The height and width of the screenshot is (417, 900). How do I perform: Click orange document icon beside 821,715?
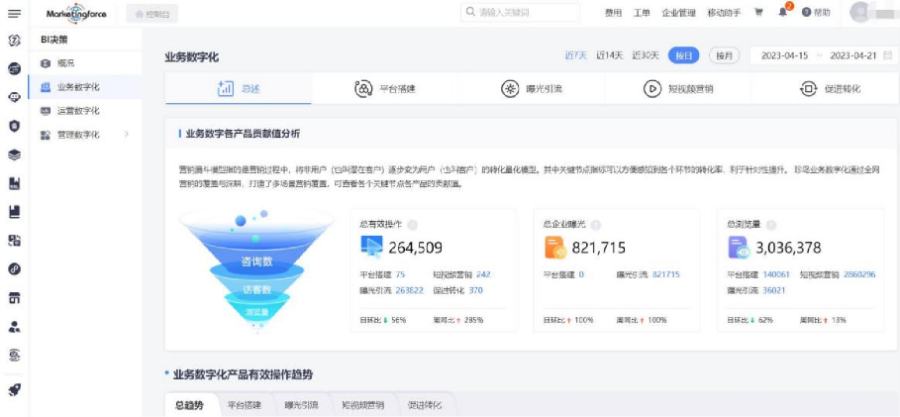tap(555, 247)
